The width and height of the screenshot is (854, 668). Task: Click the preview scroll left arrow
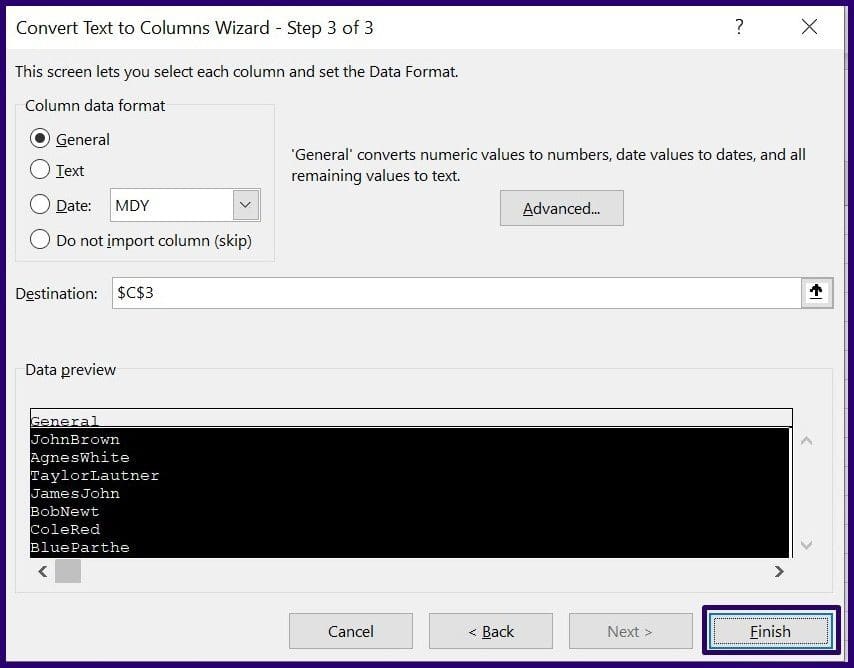coord(42,571)
